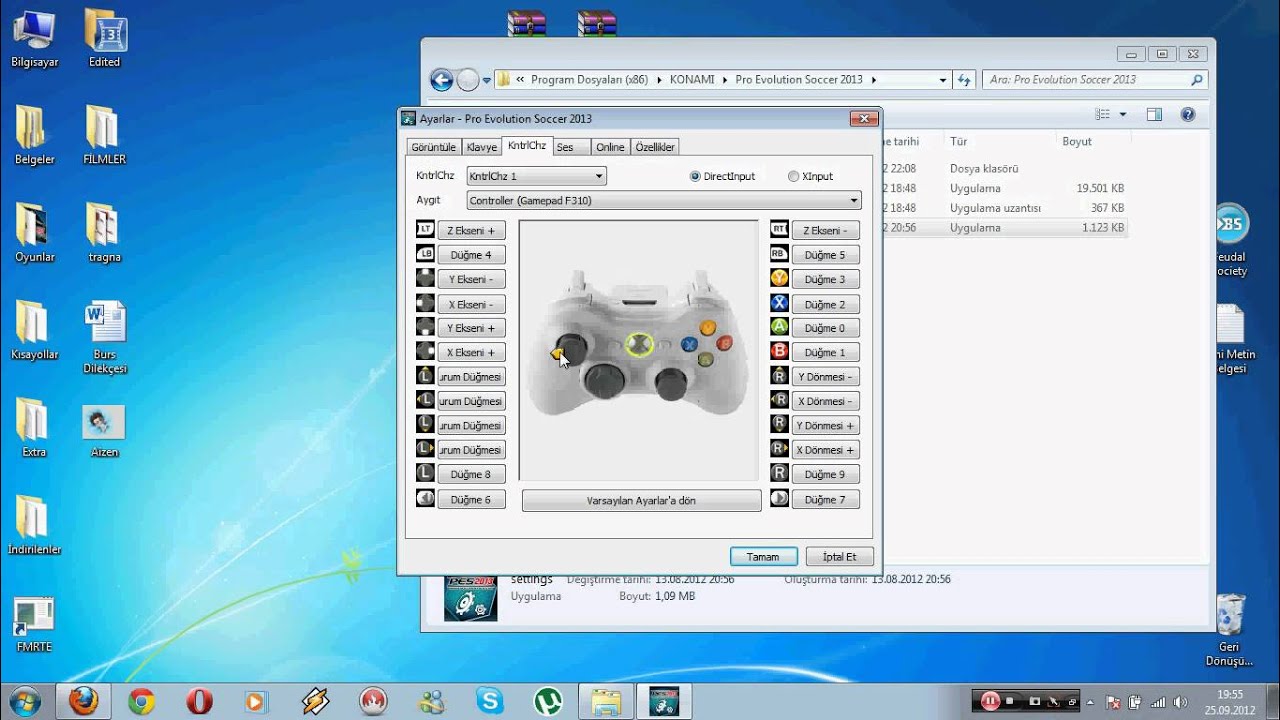Click the Explorer search field
Viewport: 1280px width, 720px height.
click(1095, 80)
